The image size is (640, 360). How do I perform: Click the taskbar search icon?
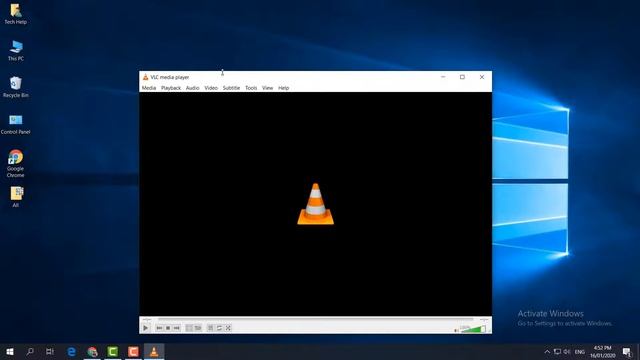tap(30, 351)
